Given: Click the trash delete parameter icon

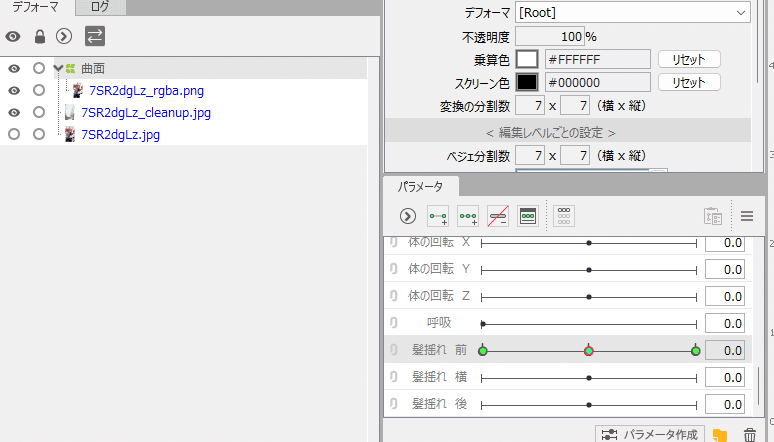Looking at the screenshot, I should pos(750,435).
